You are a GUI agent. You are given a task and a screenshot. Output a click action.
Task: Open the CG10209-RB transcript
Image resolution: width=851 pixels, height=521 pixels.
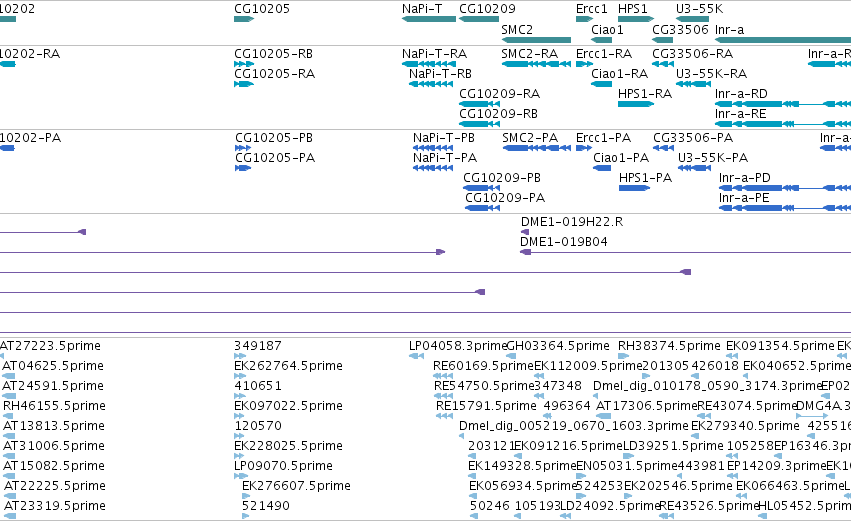[x=479, y=124]
